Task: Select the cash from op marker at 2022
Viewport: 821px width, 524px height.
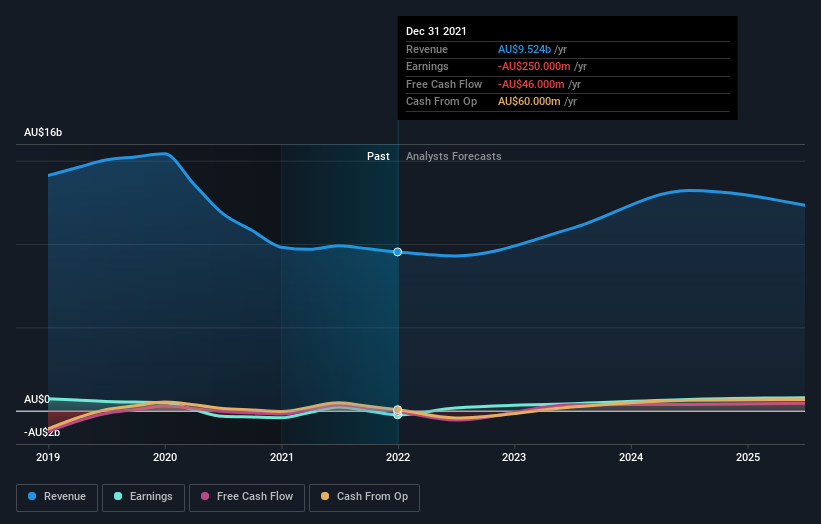Action: [x=397, y=409]
